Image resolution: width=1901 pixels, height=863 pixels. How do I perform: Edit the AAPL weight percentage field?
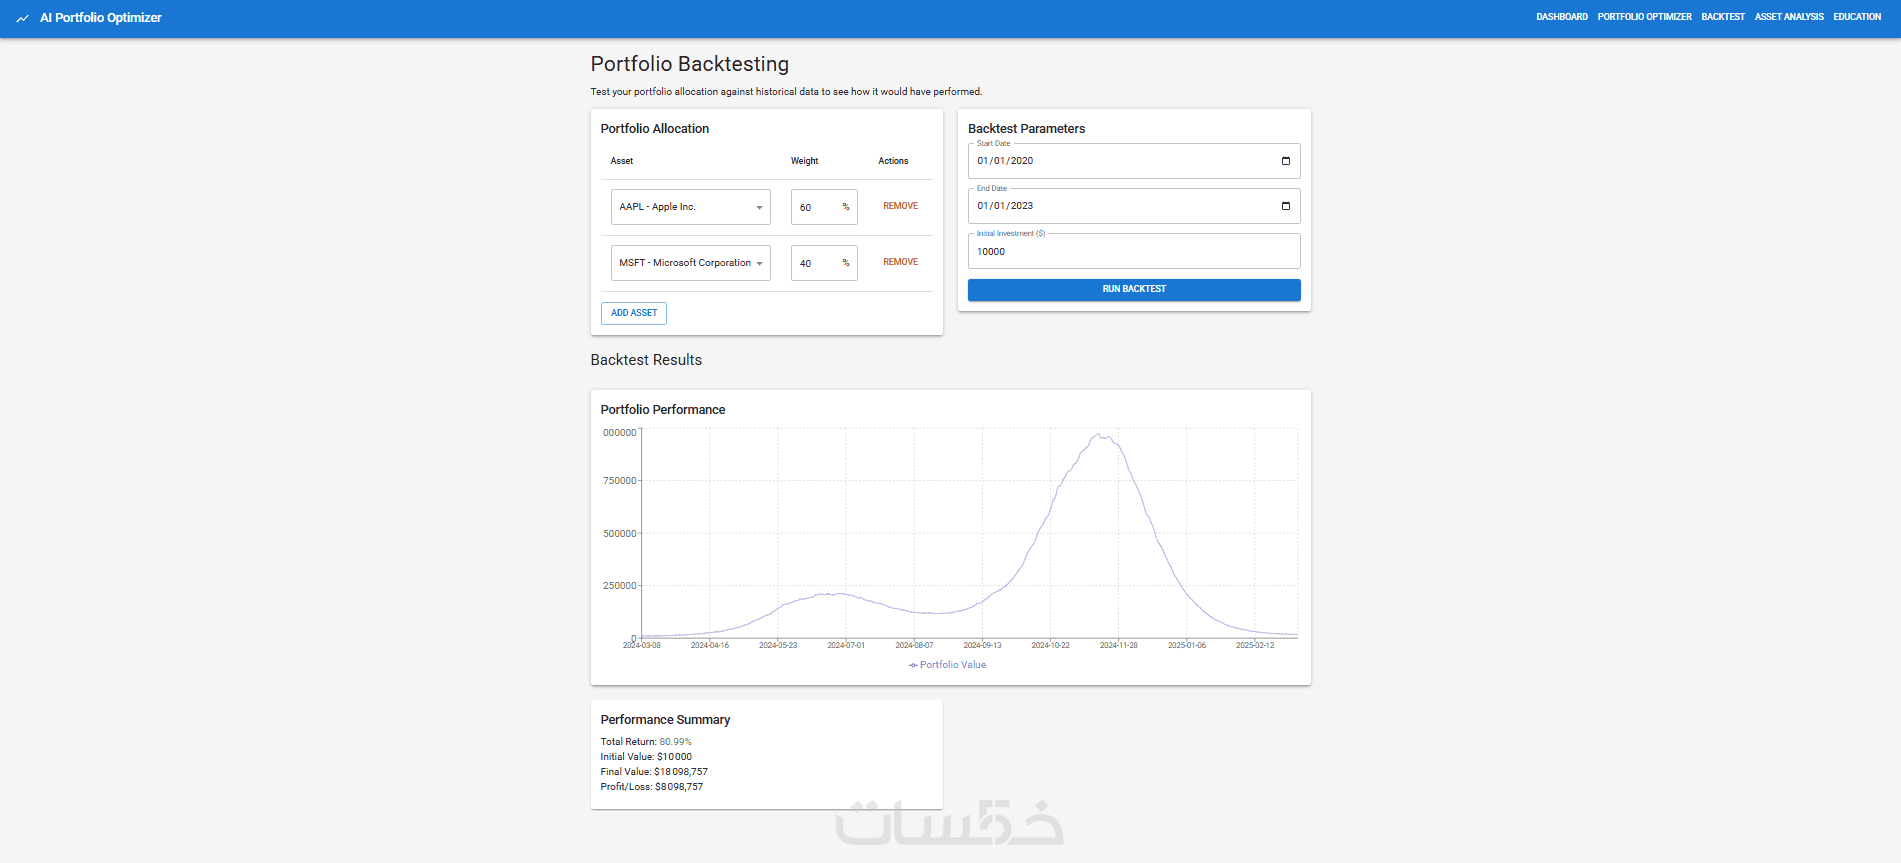pos(817,207)
